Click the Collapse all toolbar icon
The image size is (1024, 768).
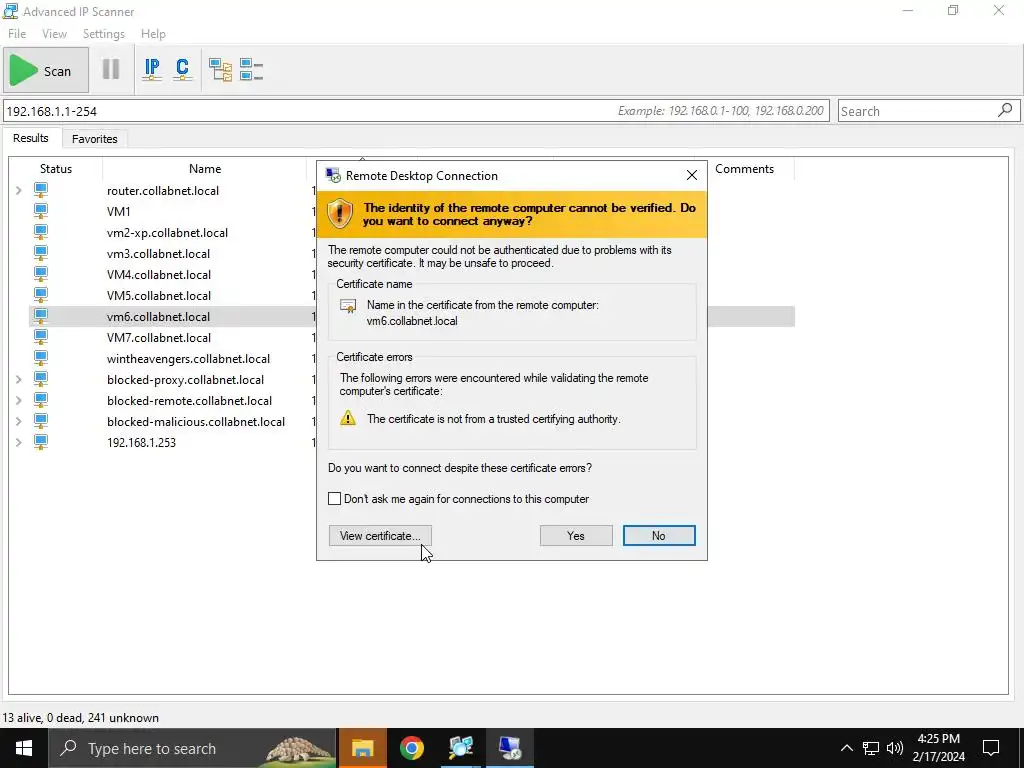point(251,69)
